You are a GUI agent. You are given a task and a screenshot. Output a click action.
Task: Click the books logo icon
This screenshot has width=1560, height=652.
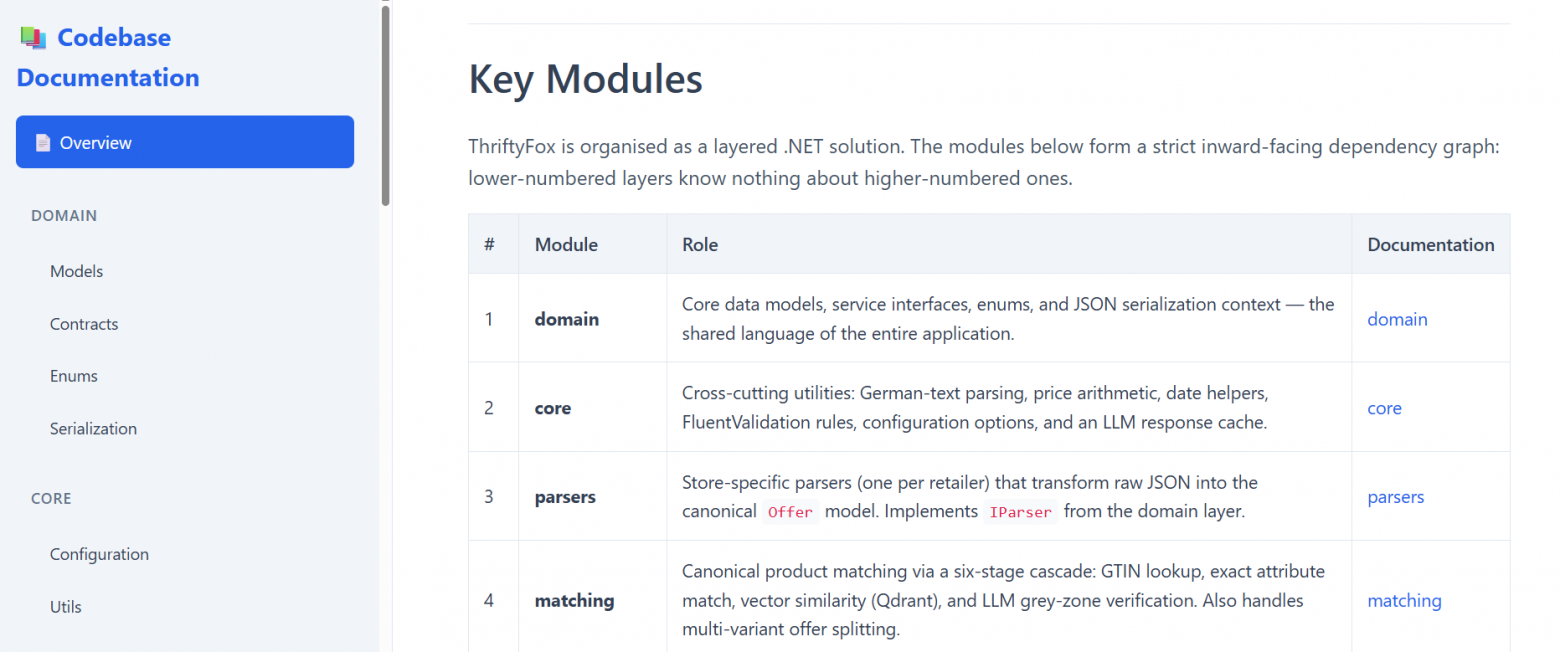(33, 38)
